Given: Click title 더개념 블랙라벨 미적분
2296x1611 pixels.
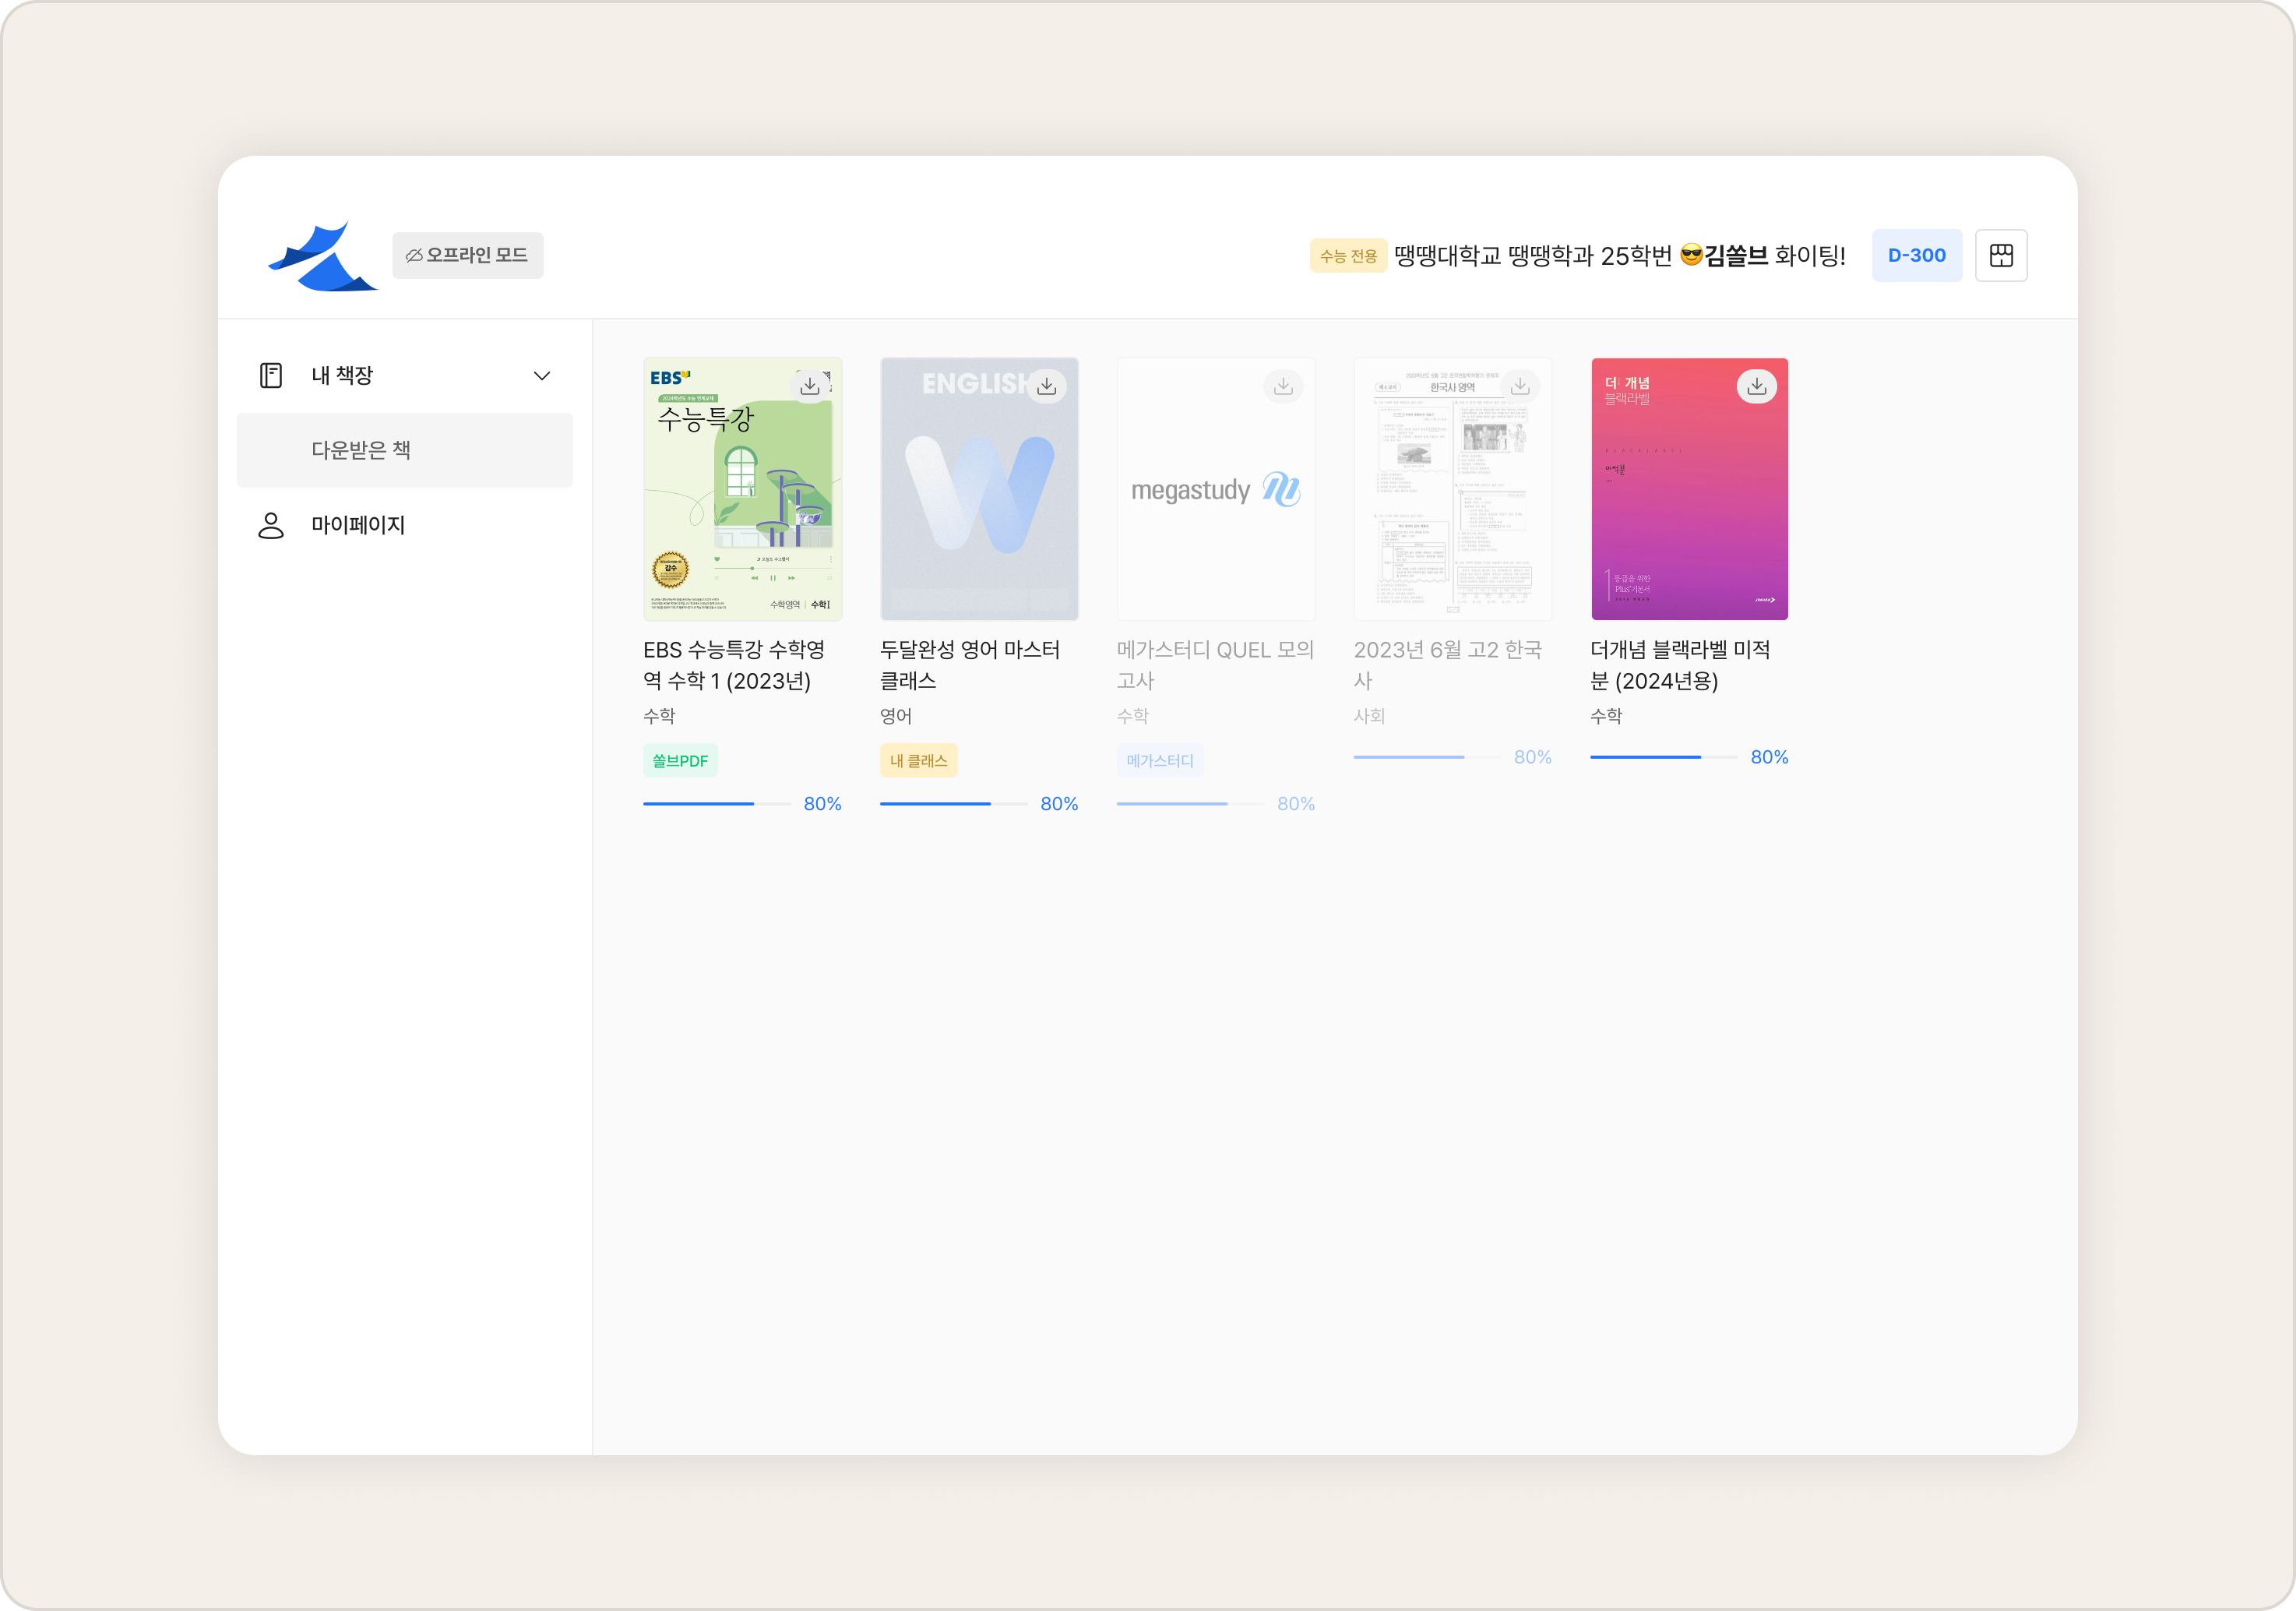Looking at the screenshot, I should click(x=1680, y=665).
